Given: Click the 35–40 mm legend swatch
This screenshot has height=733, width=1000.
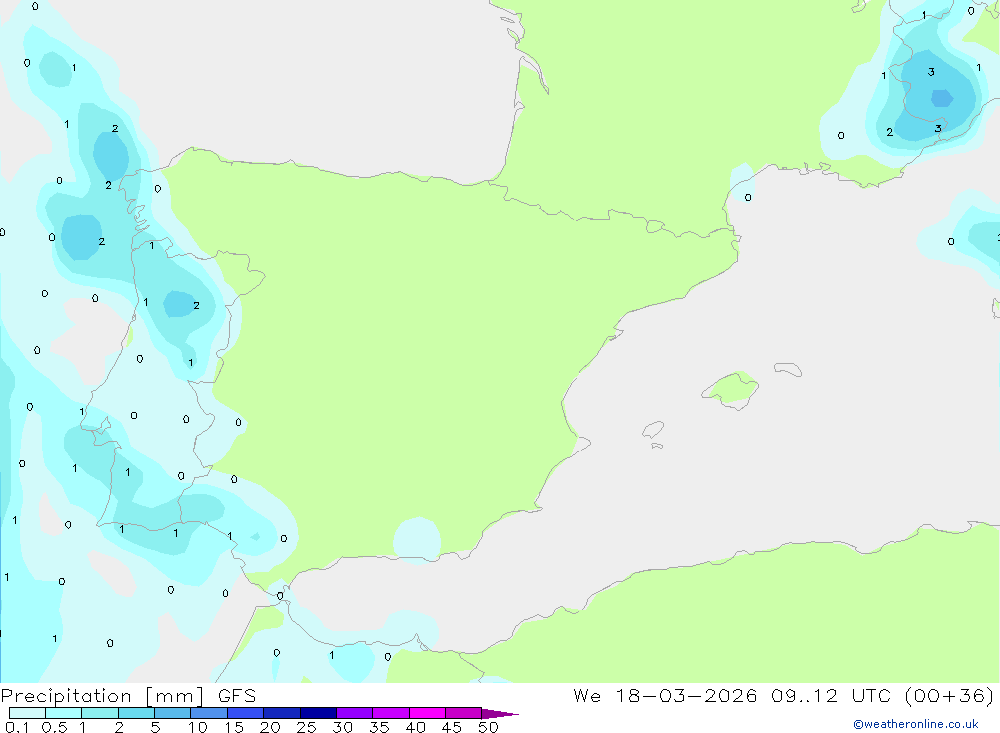Looking at the screenshot, I should click(391, 713).
